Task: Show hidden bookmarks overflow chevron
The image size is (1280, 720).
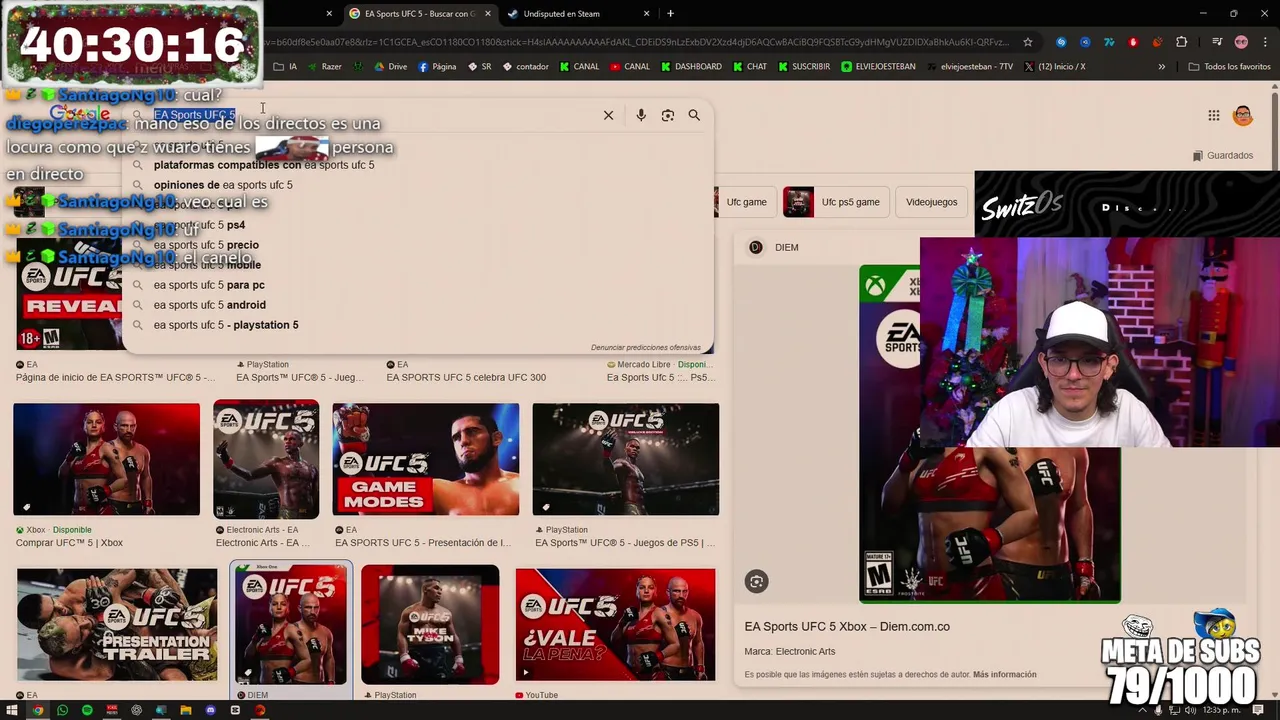Action: pyautogui.click(x=1161, y=67)
